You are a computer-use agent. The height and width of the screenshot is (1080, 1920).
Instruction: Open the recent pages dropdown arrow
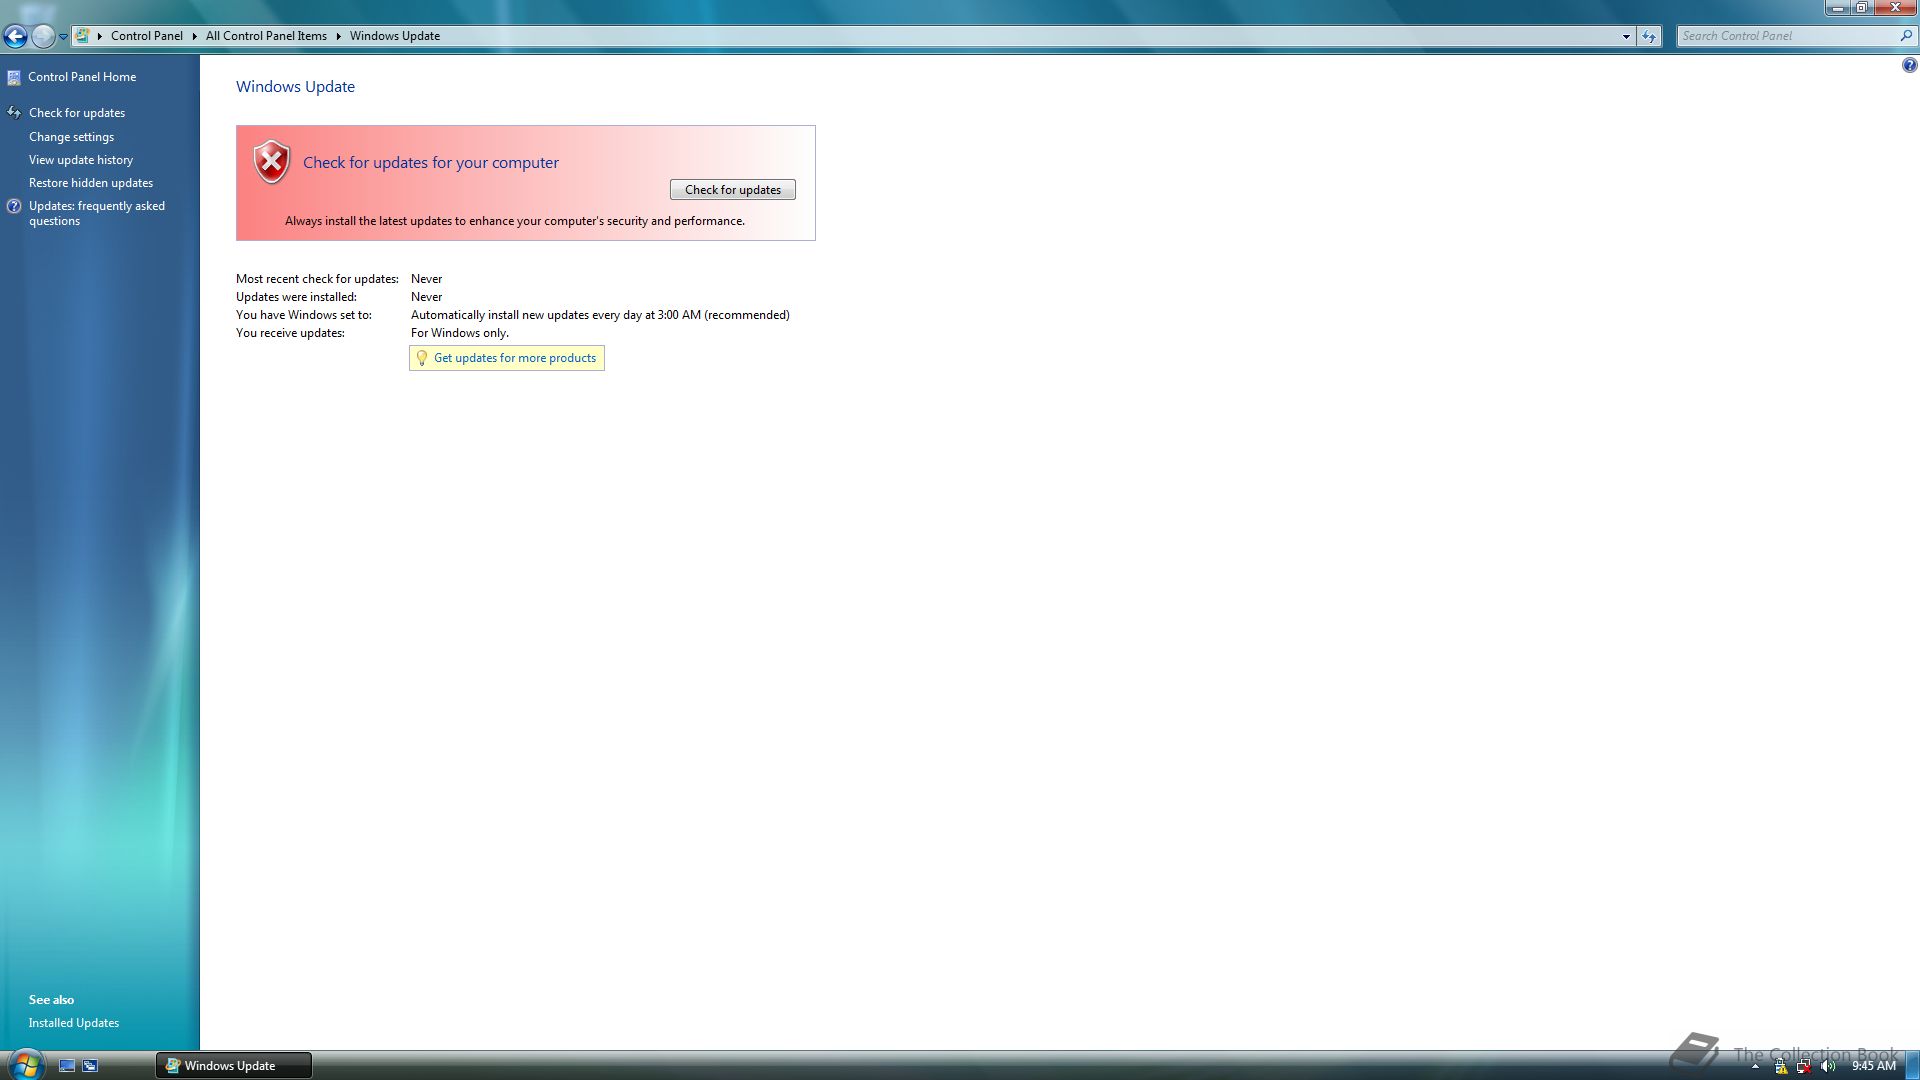click(63, 37)
